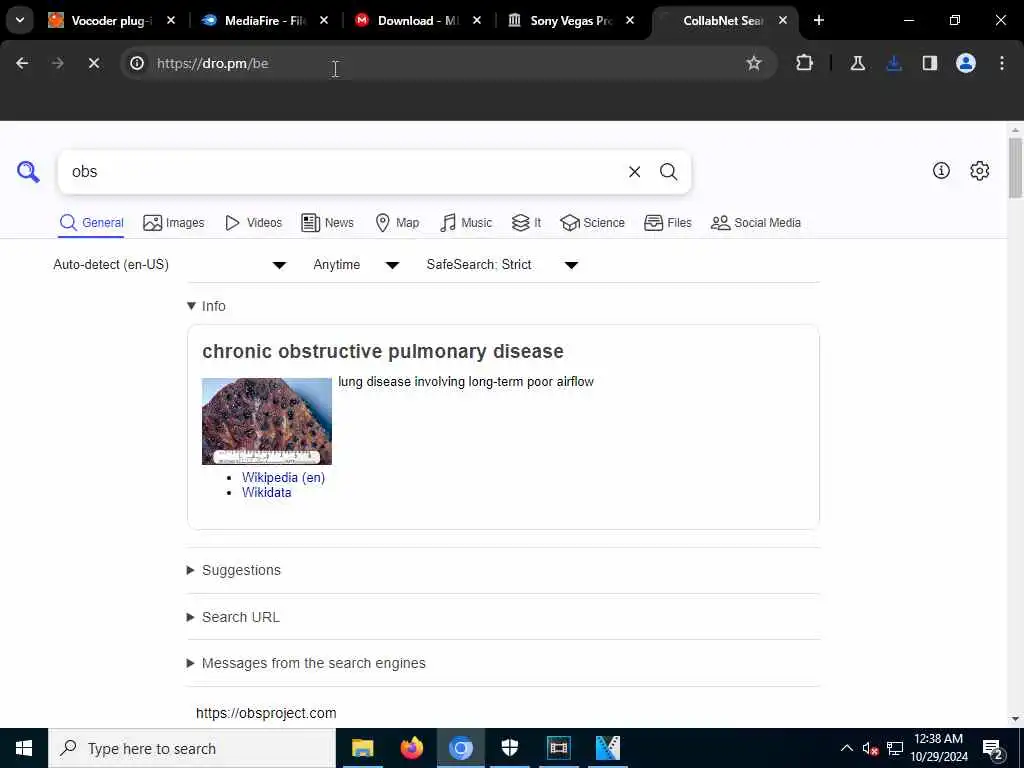Viewport: 1024px width, 768px height.
Task: Collapse the Info section
Action: [206, 306]
